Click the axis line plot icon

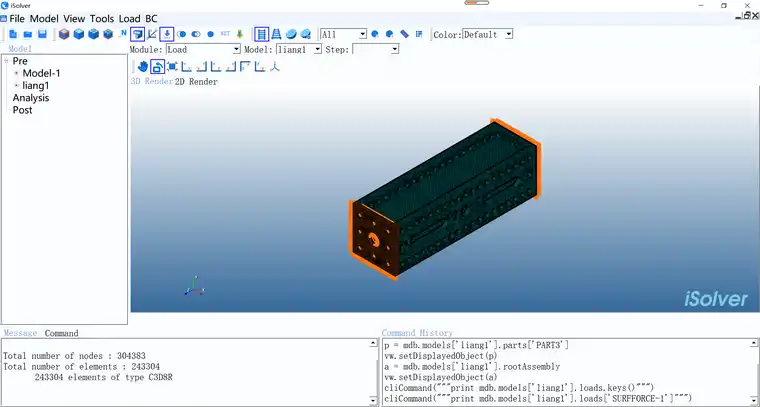pyautogui.click(x=152, y=34)
